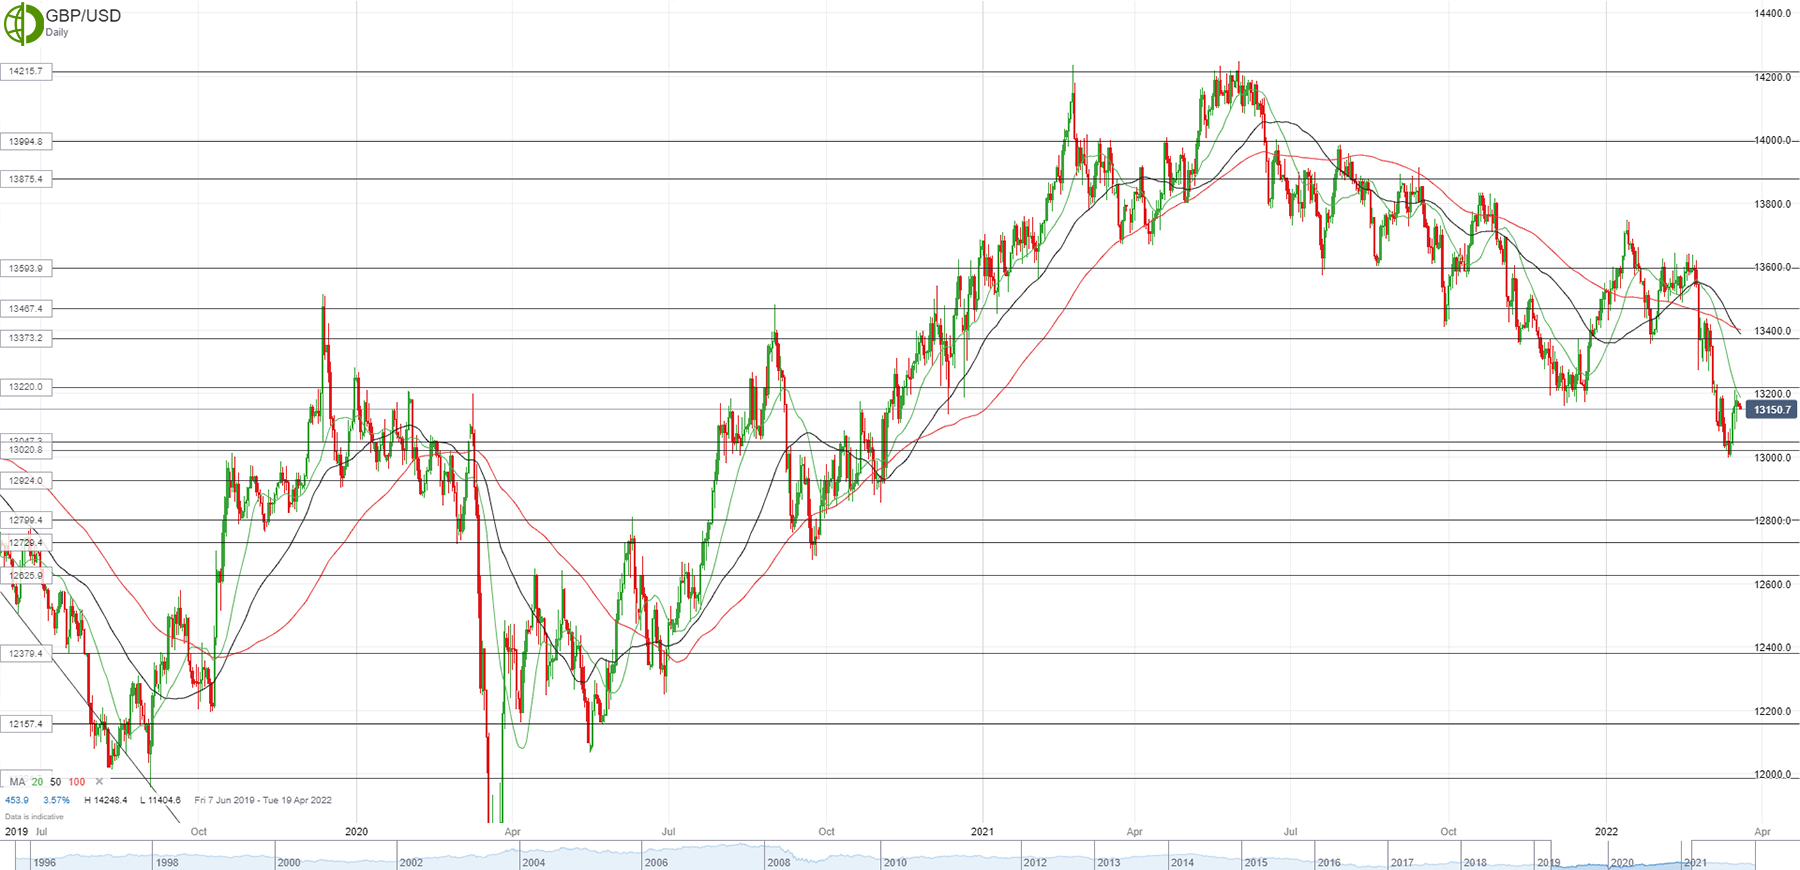
Task: Jump to 1996 in the navigator strip
Action: 44,863
